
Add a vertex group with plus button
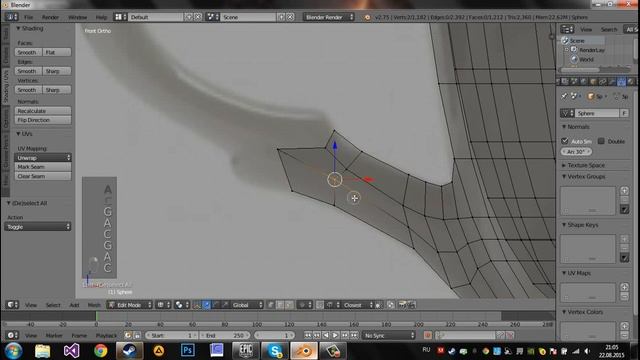click(624, 190)
